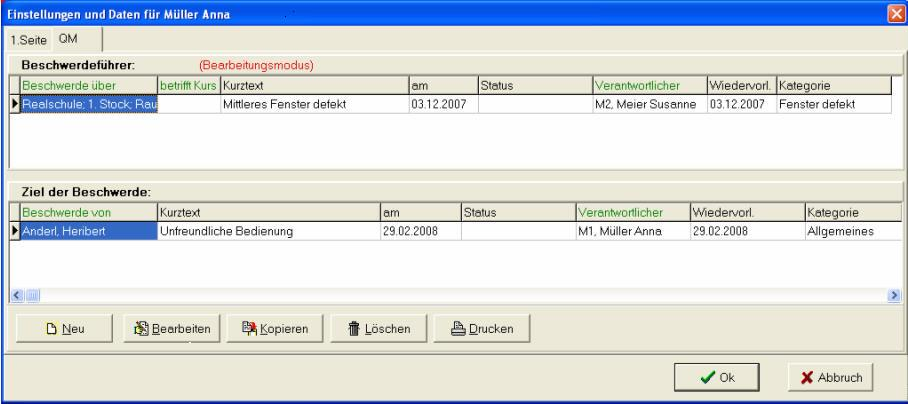Click the edit icon on Bearbeiten button
The height and width of the screenshot is (404, 908).
[x=141, y=329]
